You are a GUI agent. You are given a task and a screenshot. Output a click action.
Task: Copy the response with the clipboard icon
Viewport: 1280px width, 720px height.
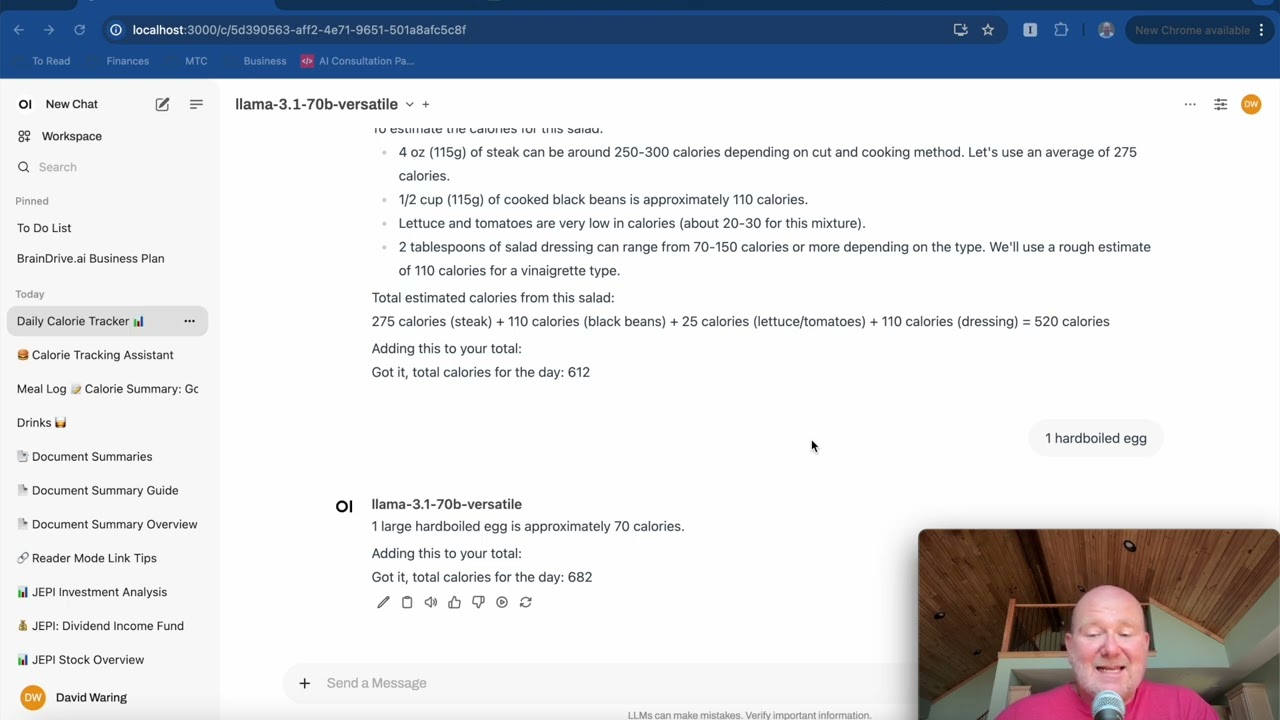pos(407,602)
